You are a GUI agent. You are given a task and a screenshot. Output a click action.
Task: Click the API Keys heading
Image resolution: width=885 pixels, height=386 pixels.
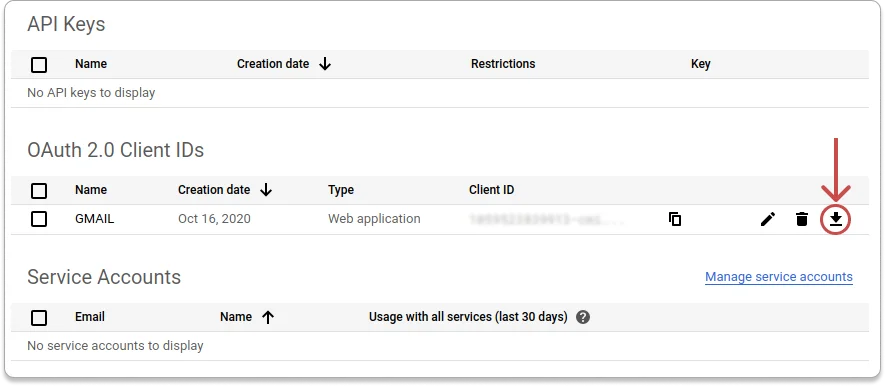66,24
